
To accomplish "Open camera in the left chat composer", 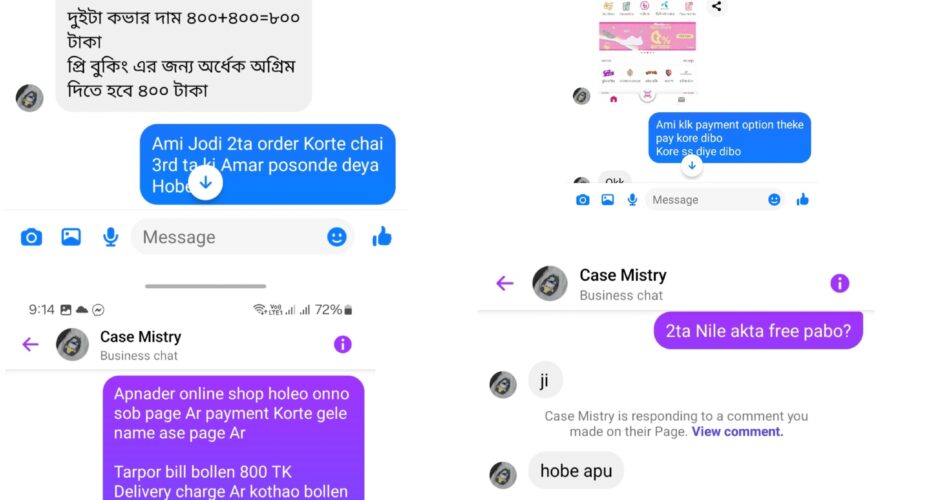I will click(32, 237).
